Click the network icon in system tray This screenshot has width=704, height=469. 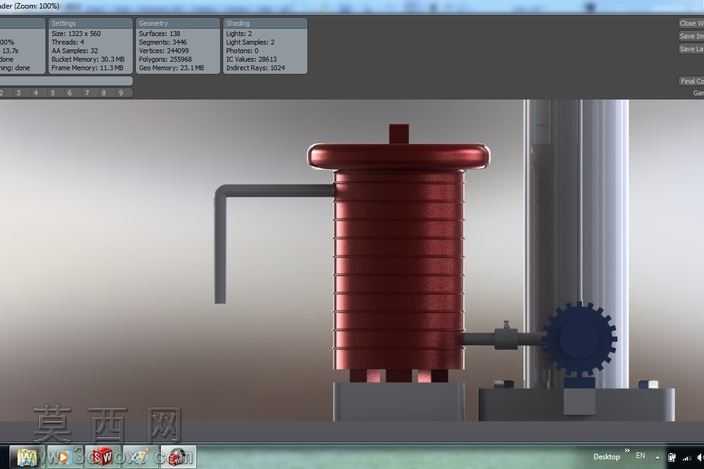(x=672, y=457)
